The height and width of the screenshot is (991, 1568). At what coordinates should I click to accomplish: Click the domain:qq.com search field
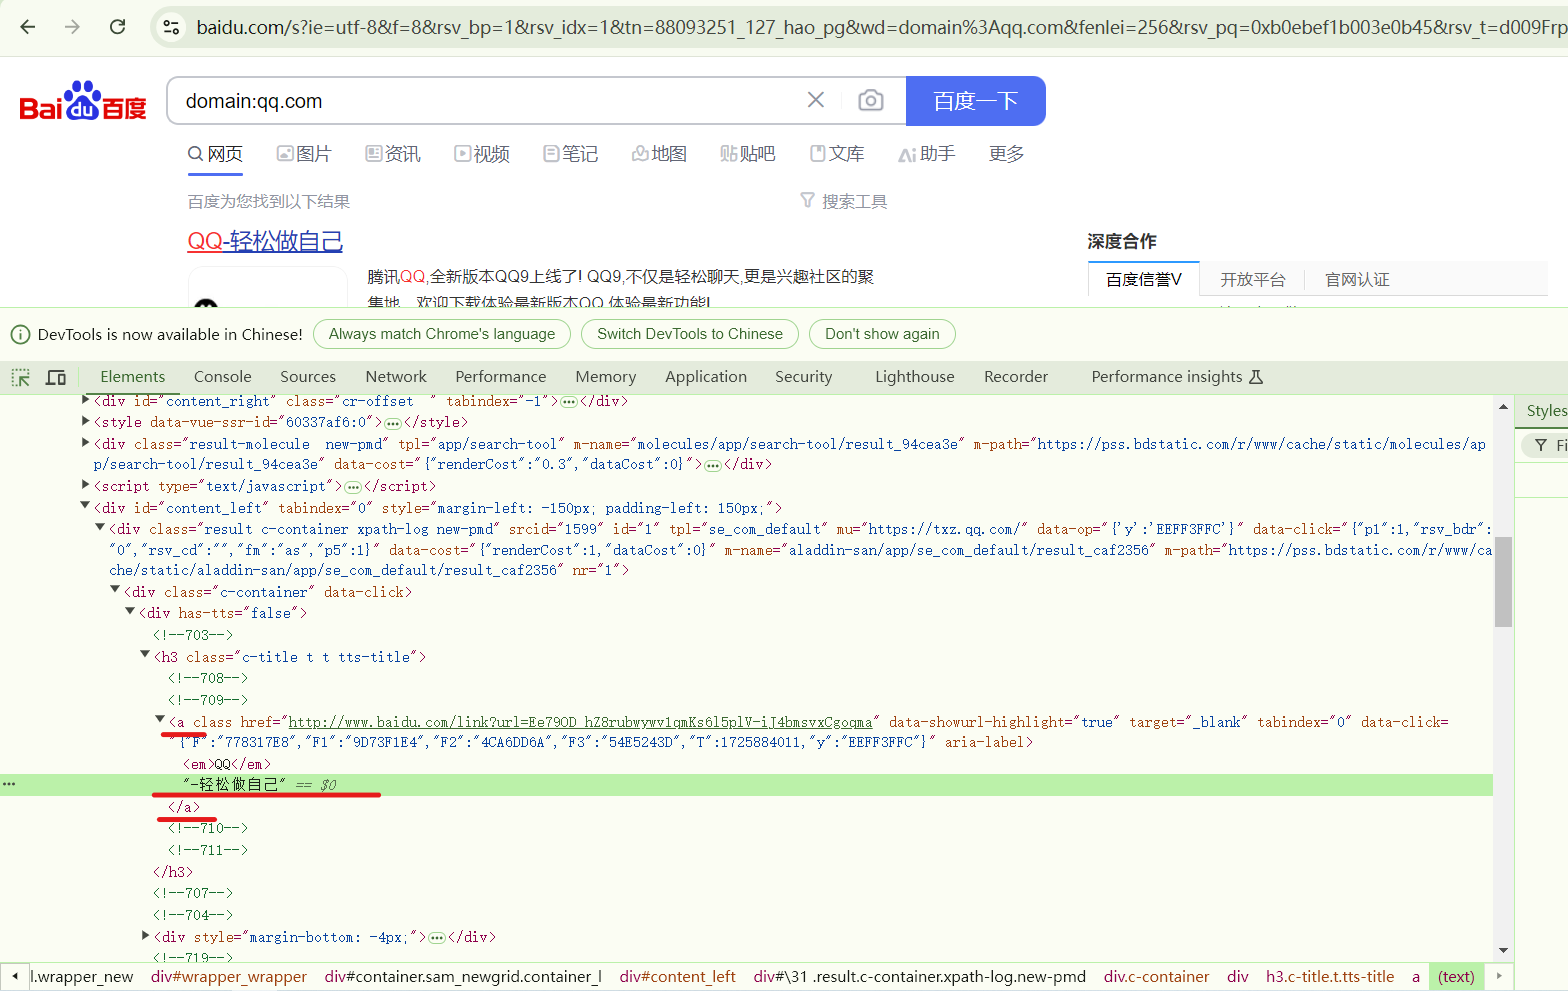(490, 101)
